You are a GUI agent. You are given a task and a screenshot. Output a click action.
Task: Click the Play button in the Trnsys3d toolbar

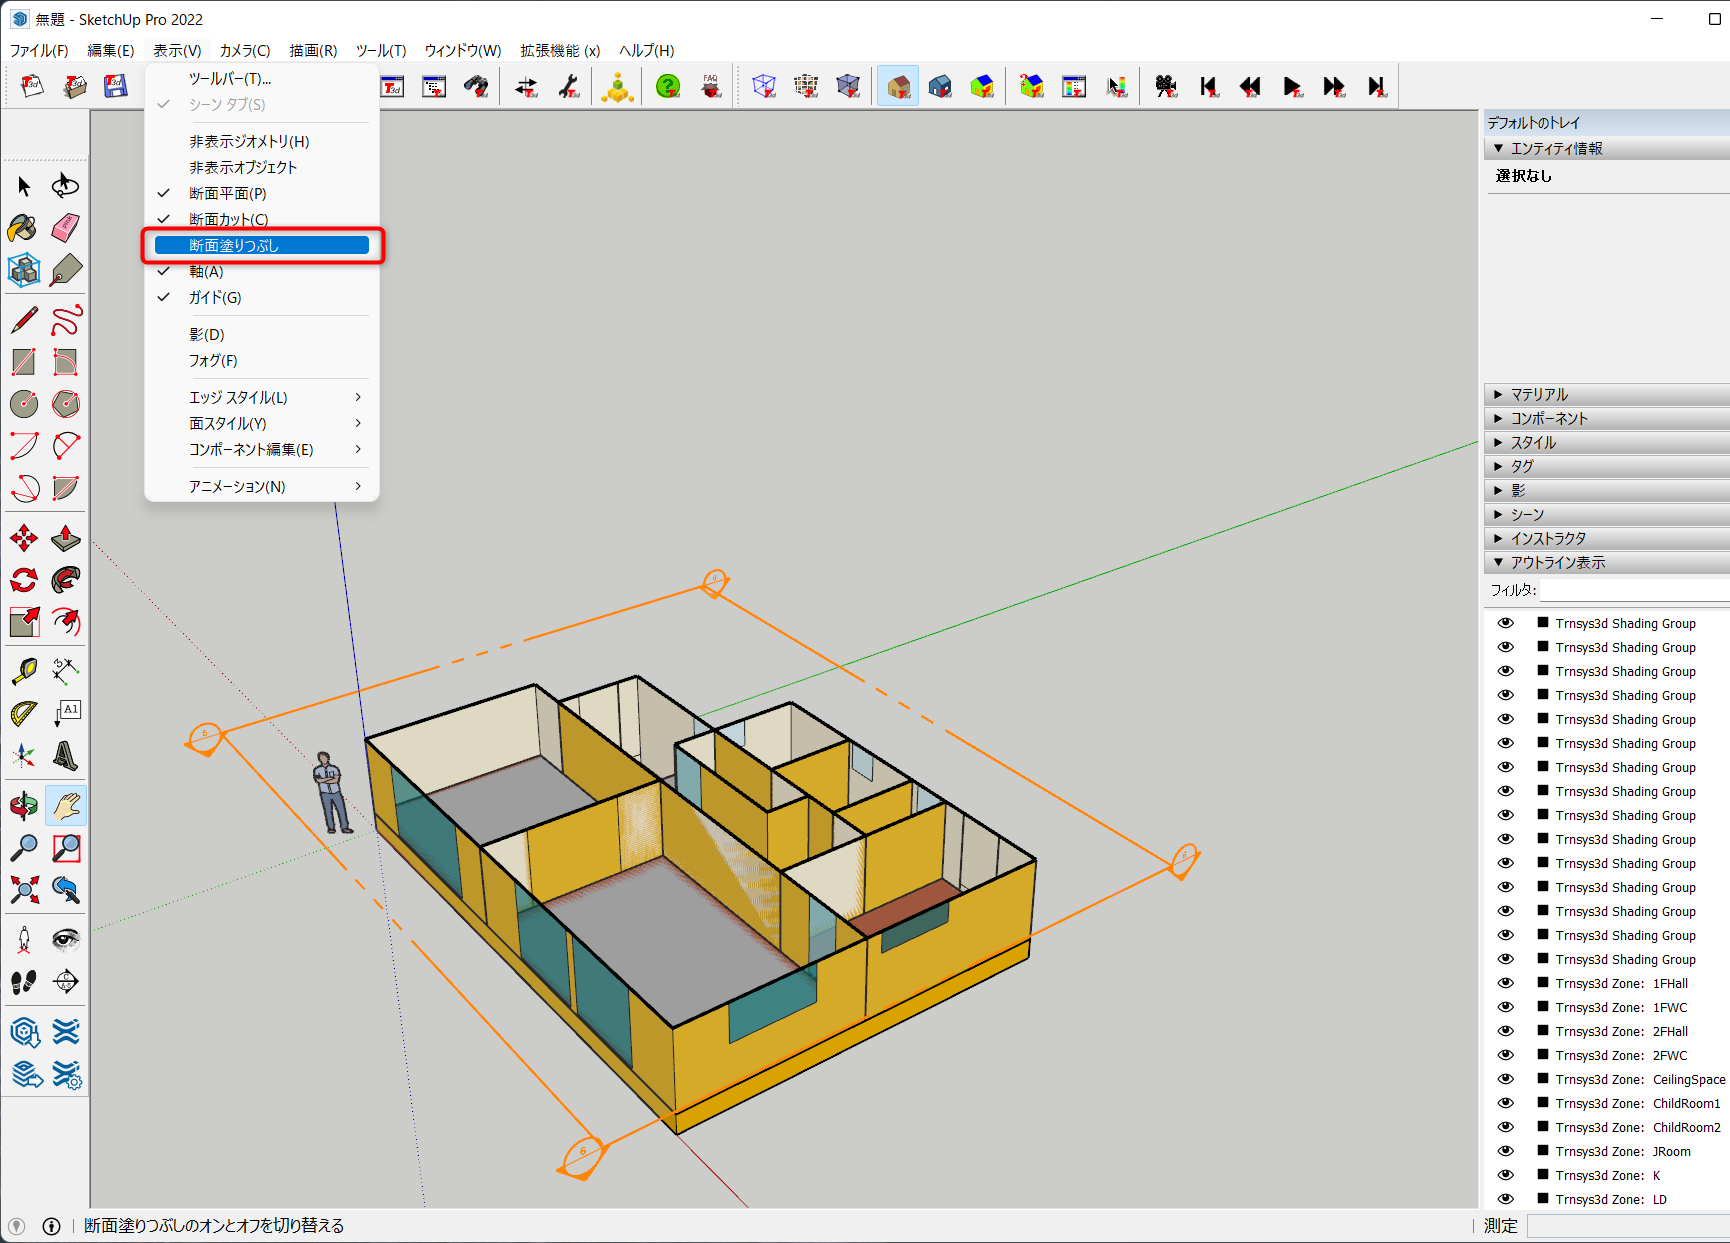coord(1291,86)
